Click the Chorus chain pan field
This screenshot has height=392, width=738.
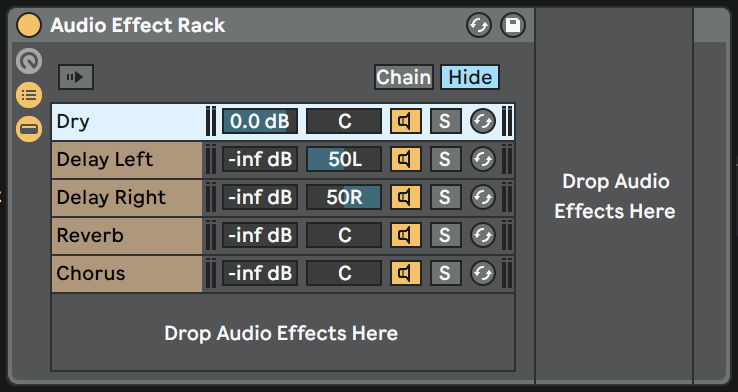point(344,273)
